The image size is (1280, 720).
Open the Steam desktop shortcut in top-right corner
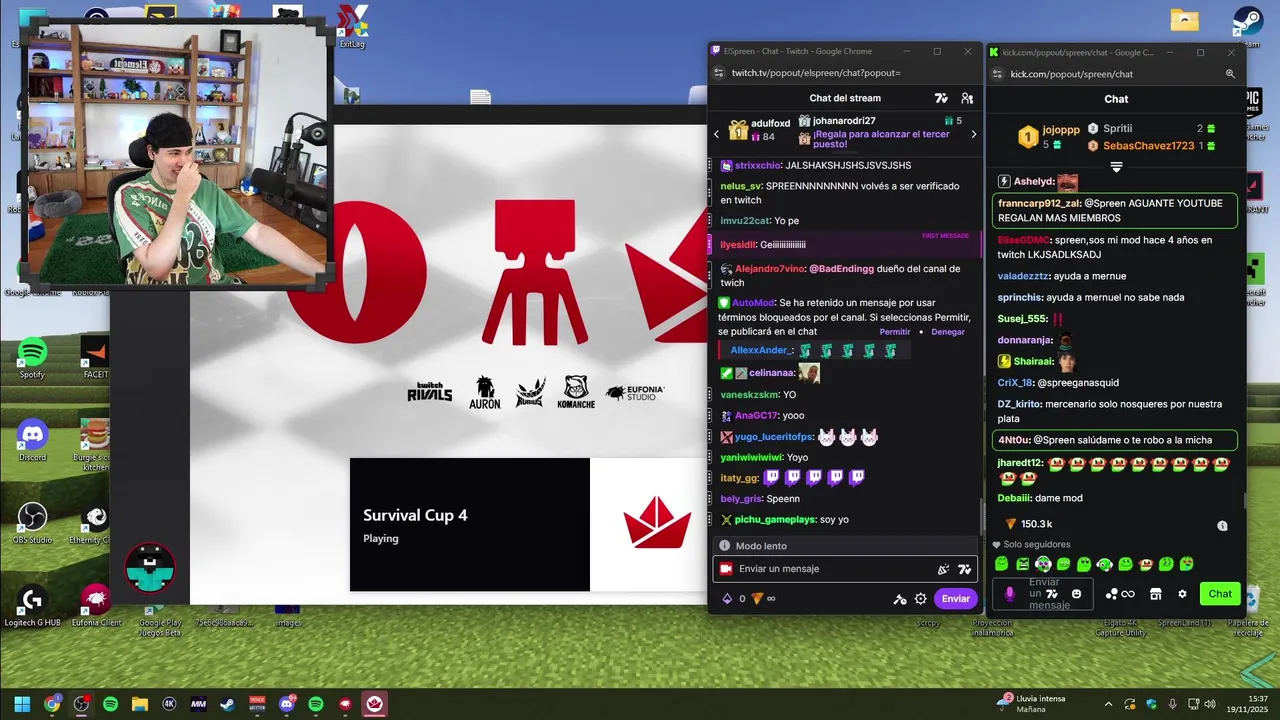[x=1247, y=25]
